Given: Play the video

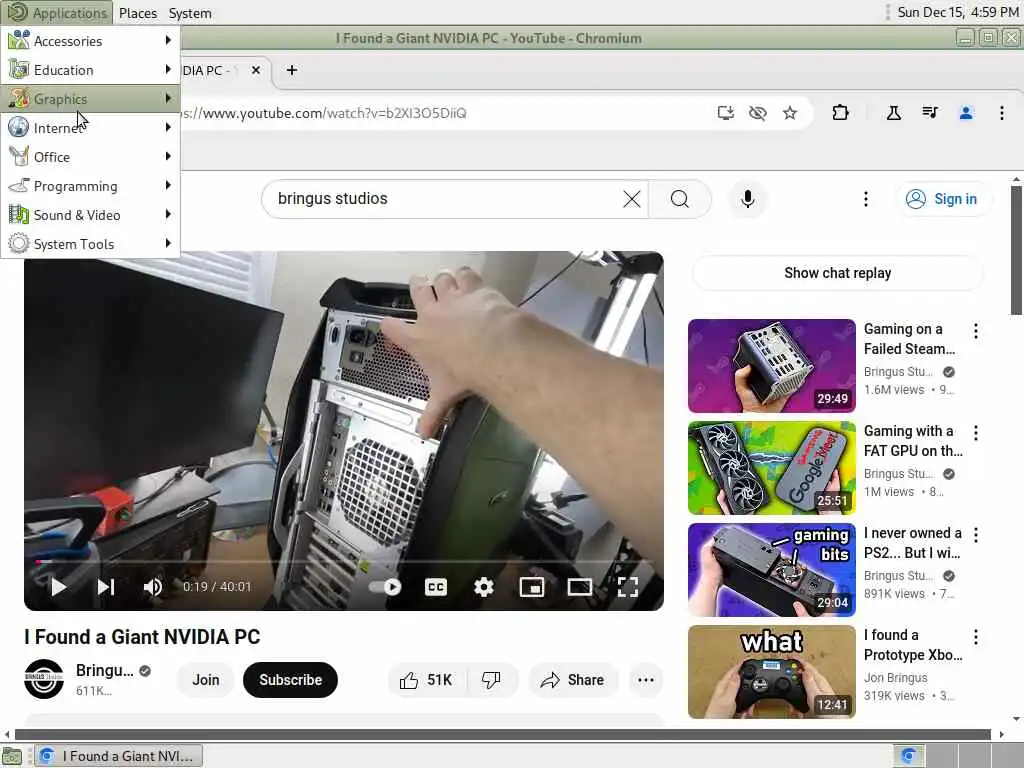Looking at the screenshot, I should (58, 587).
